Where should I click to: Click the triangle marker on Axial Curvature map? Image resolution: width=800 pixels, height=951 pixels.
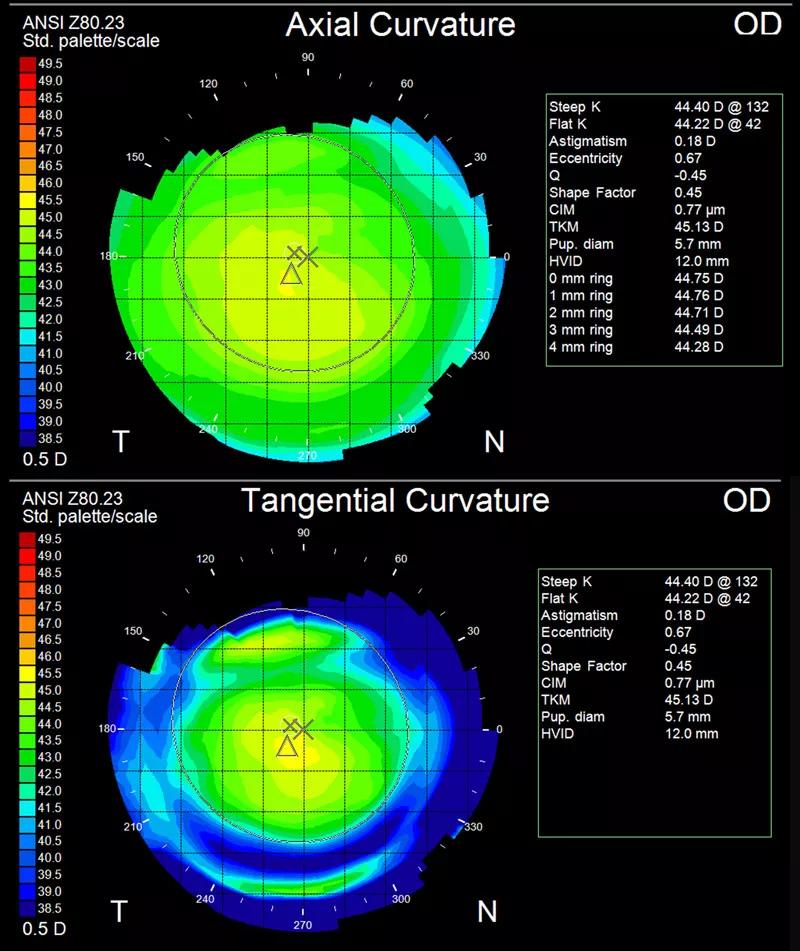(291, 275)
